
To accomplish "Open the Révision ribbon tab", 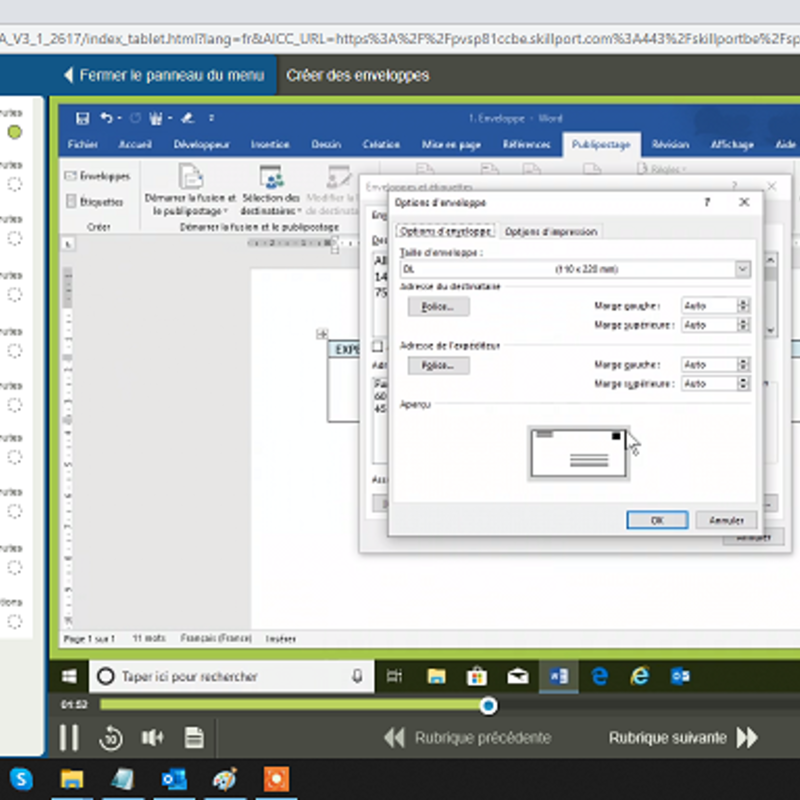I will 670,144.
